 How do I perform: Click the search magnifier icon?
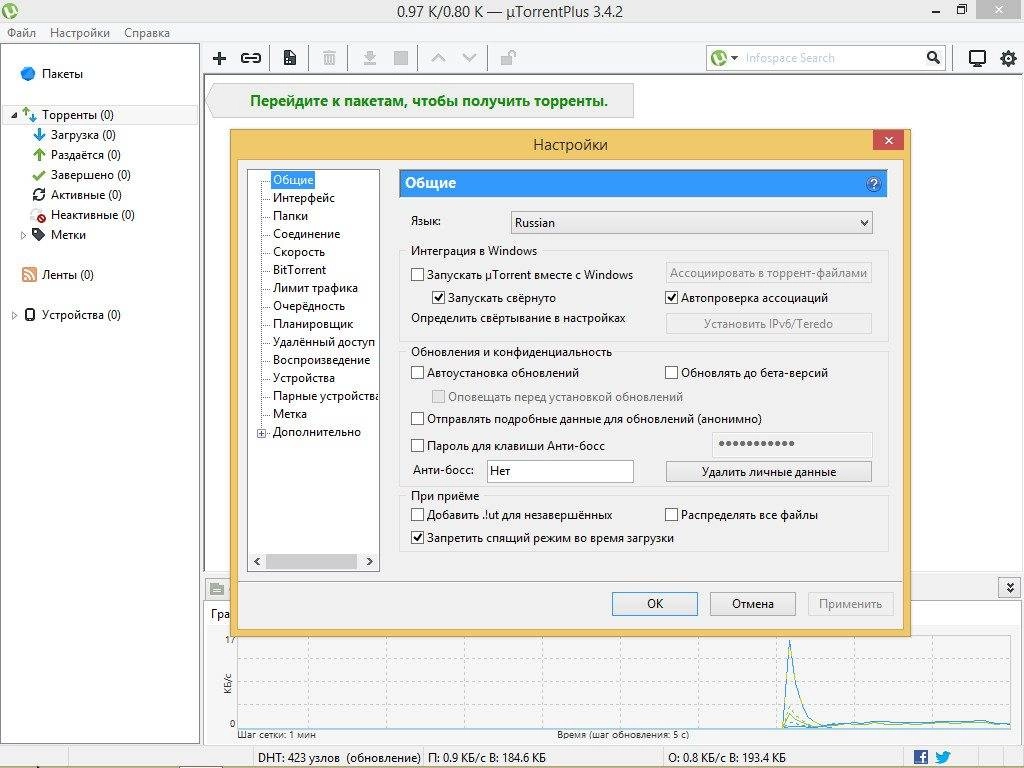(933, 58)
